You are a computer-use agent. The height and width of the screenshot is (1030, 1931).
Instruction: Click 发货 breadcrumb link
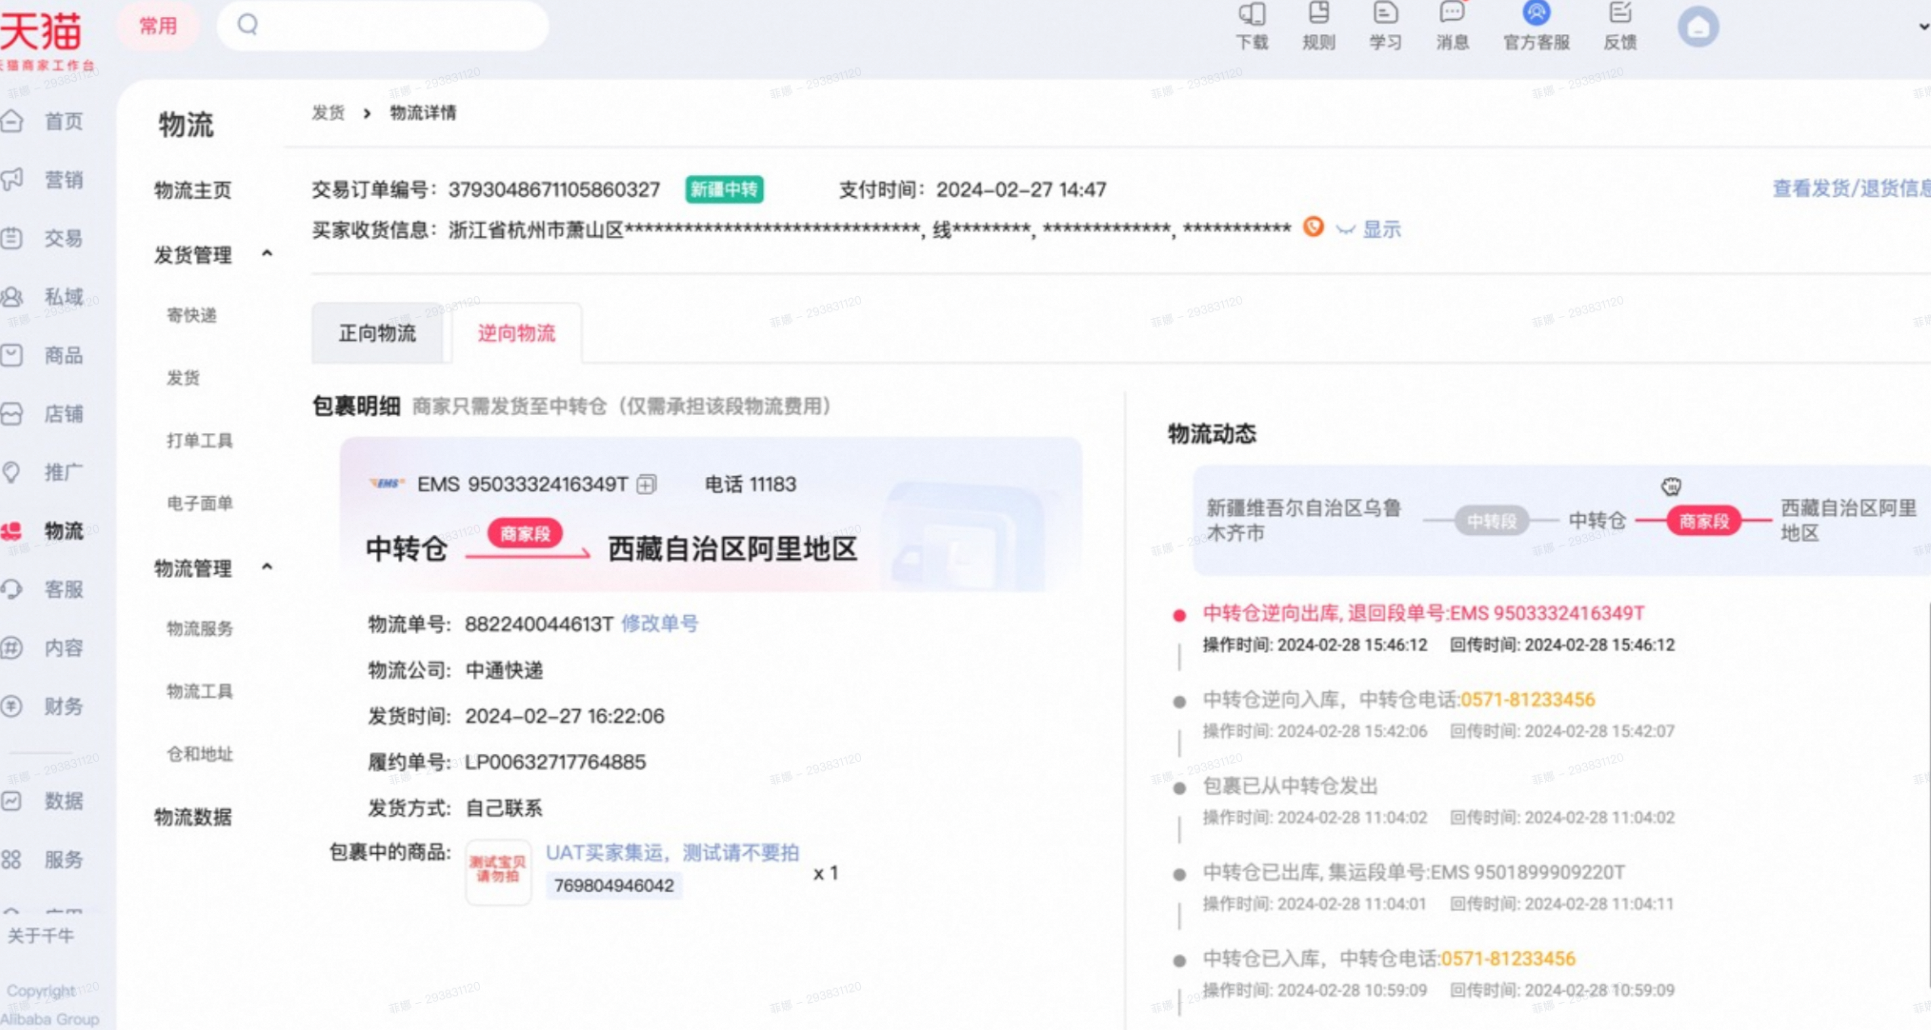[x=328, y=113]
